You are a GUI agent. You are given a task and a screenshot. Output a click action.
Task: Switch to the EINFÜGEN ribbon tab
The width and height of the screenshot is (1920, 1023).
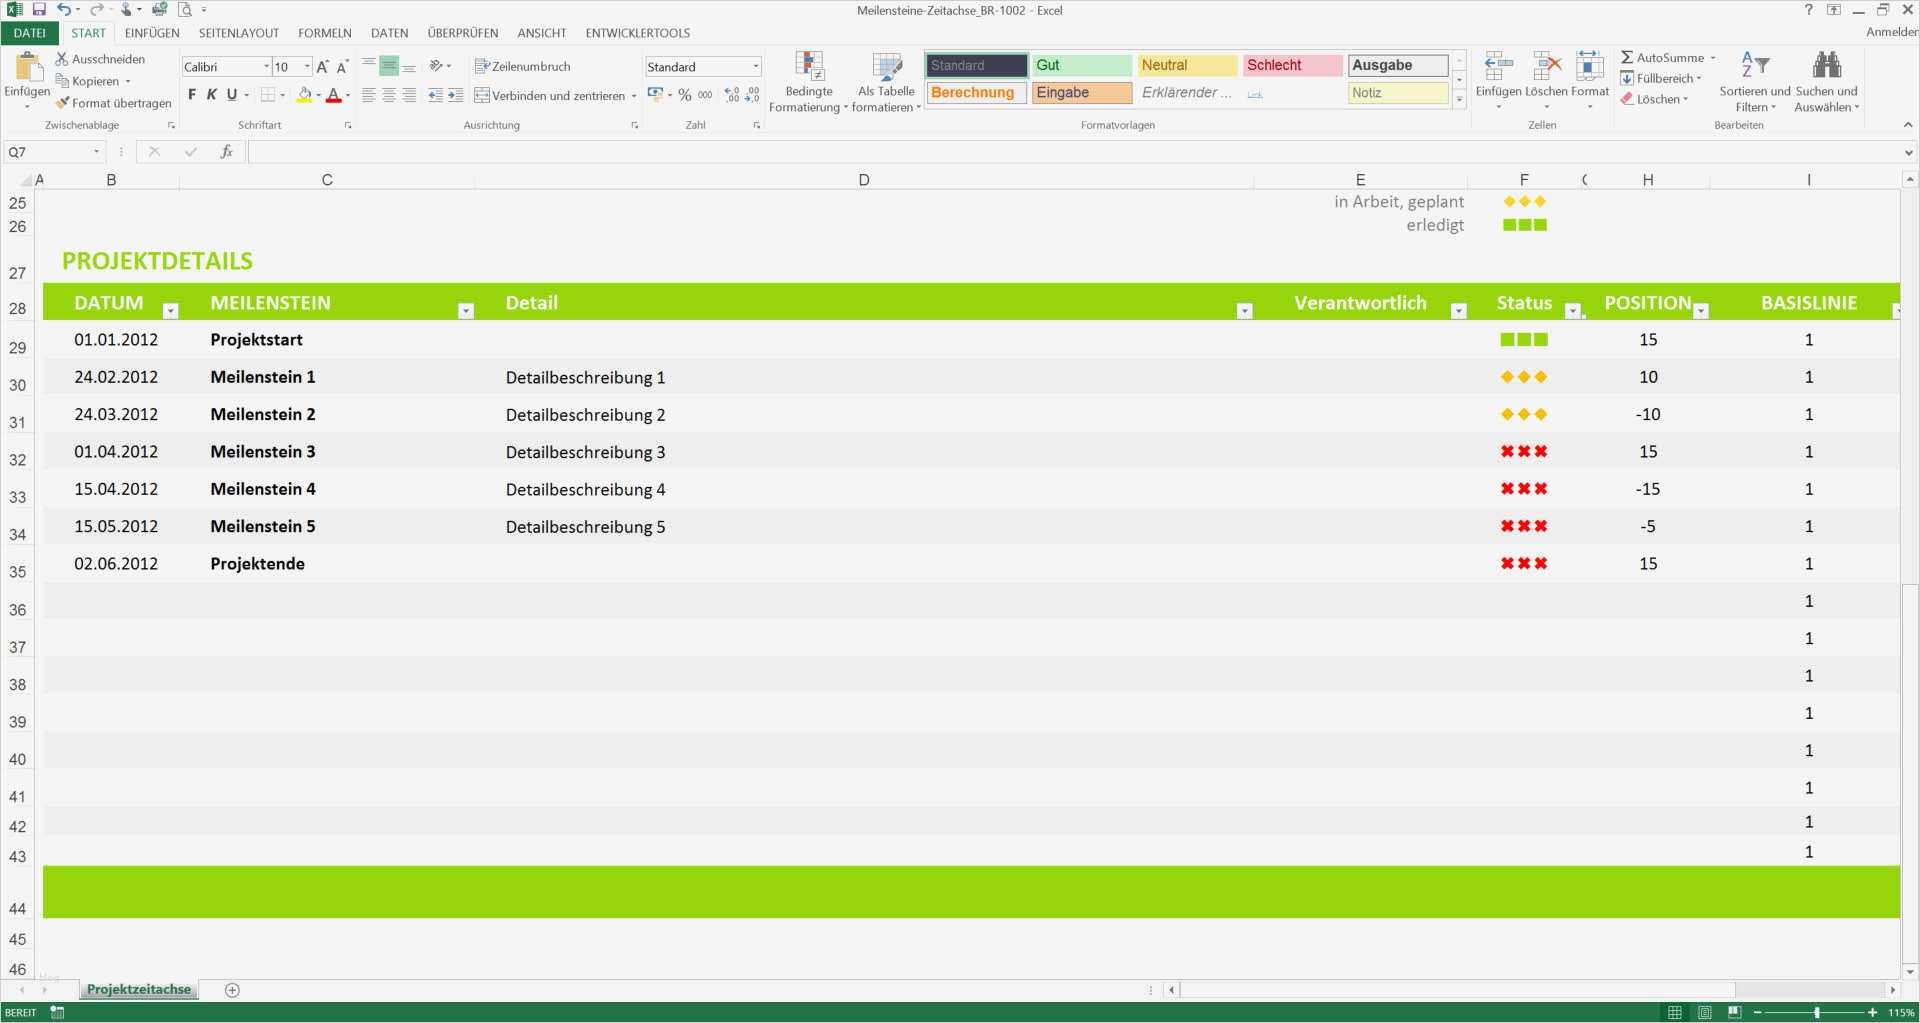[152, 32]
